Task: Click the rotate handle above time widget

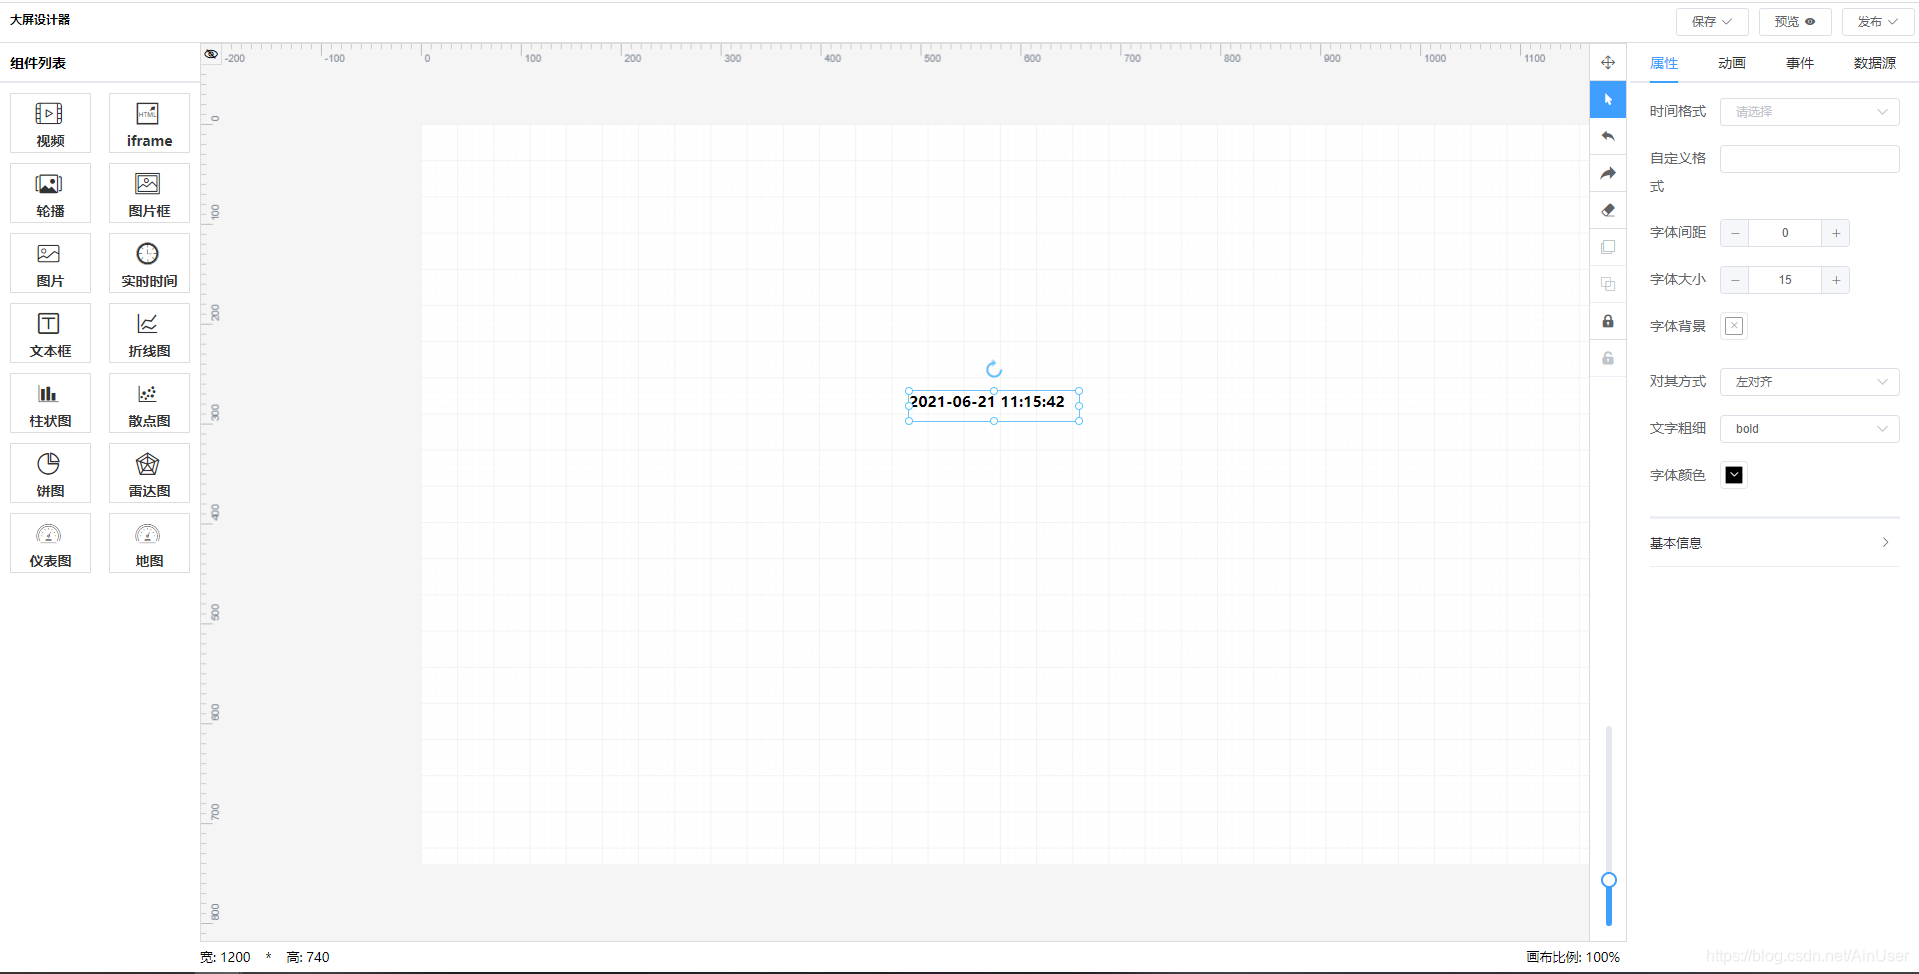Action: 994,369
